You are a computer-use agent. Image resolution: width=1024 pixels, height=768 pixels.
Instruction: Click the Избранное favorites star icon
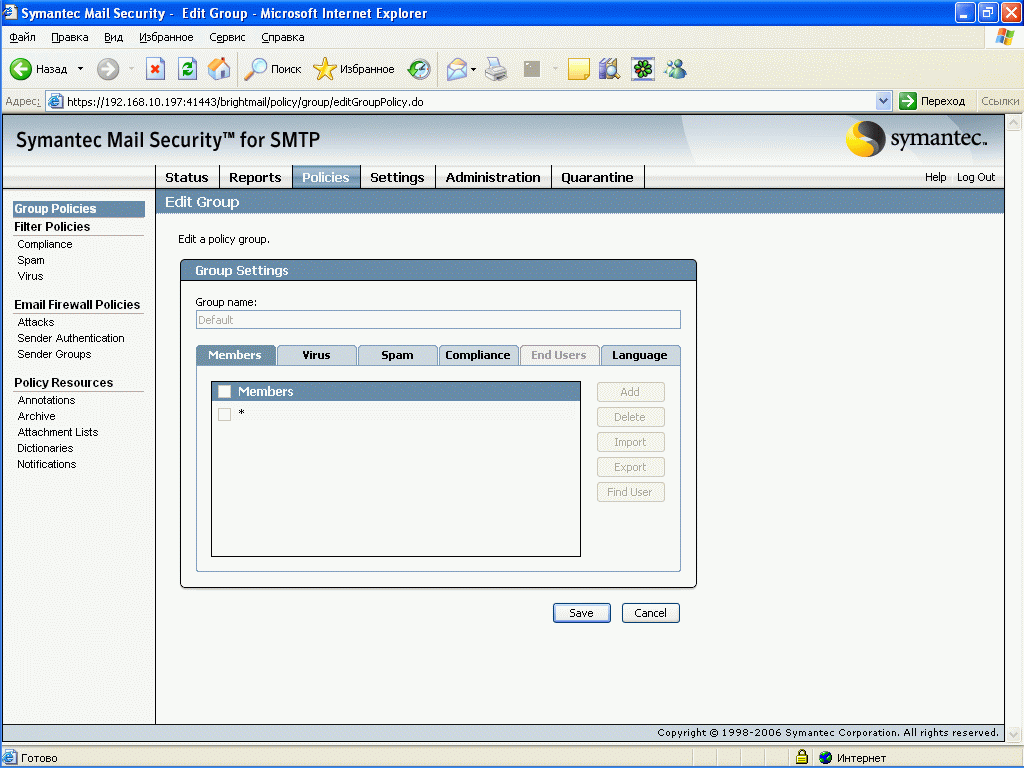click(326, 69)
